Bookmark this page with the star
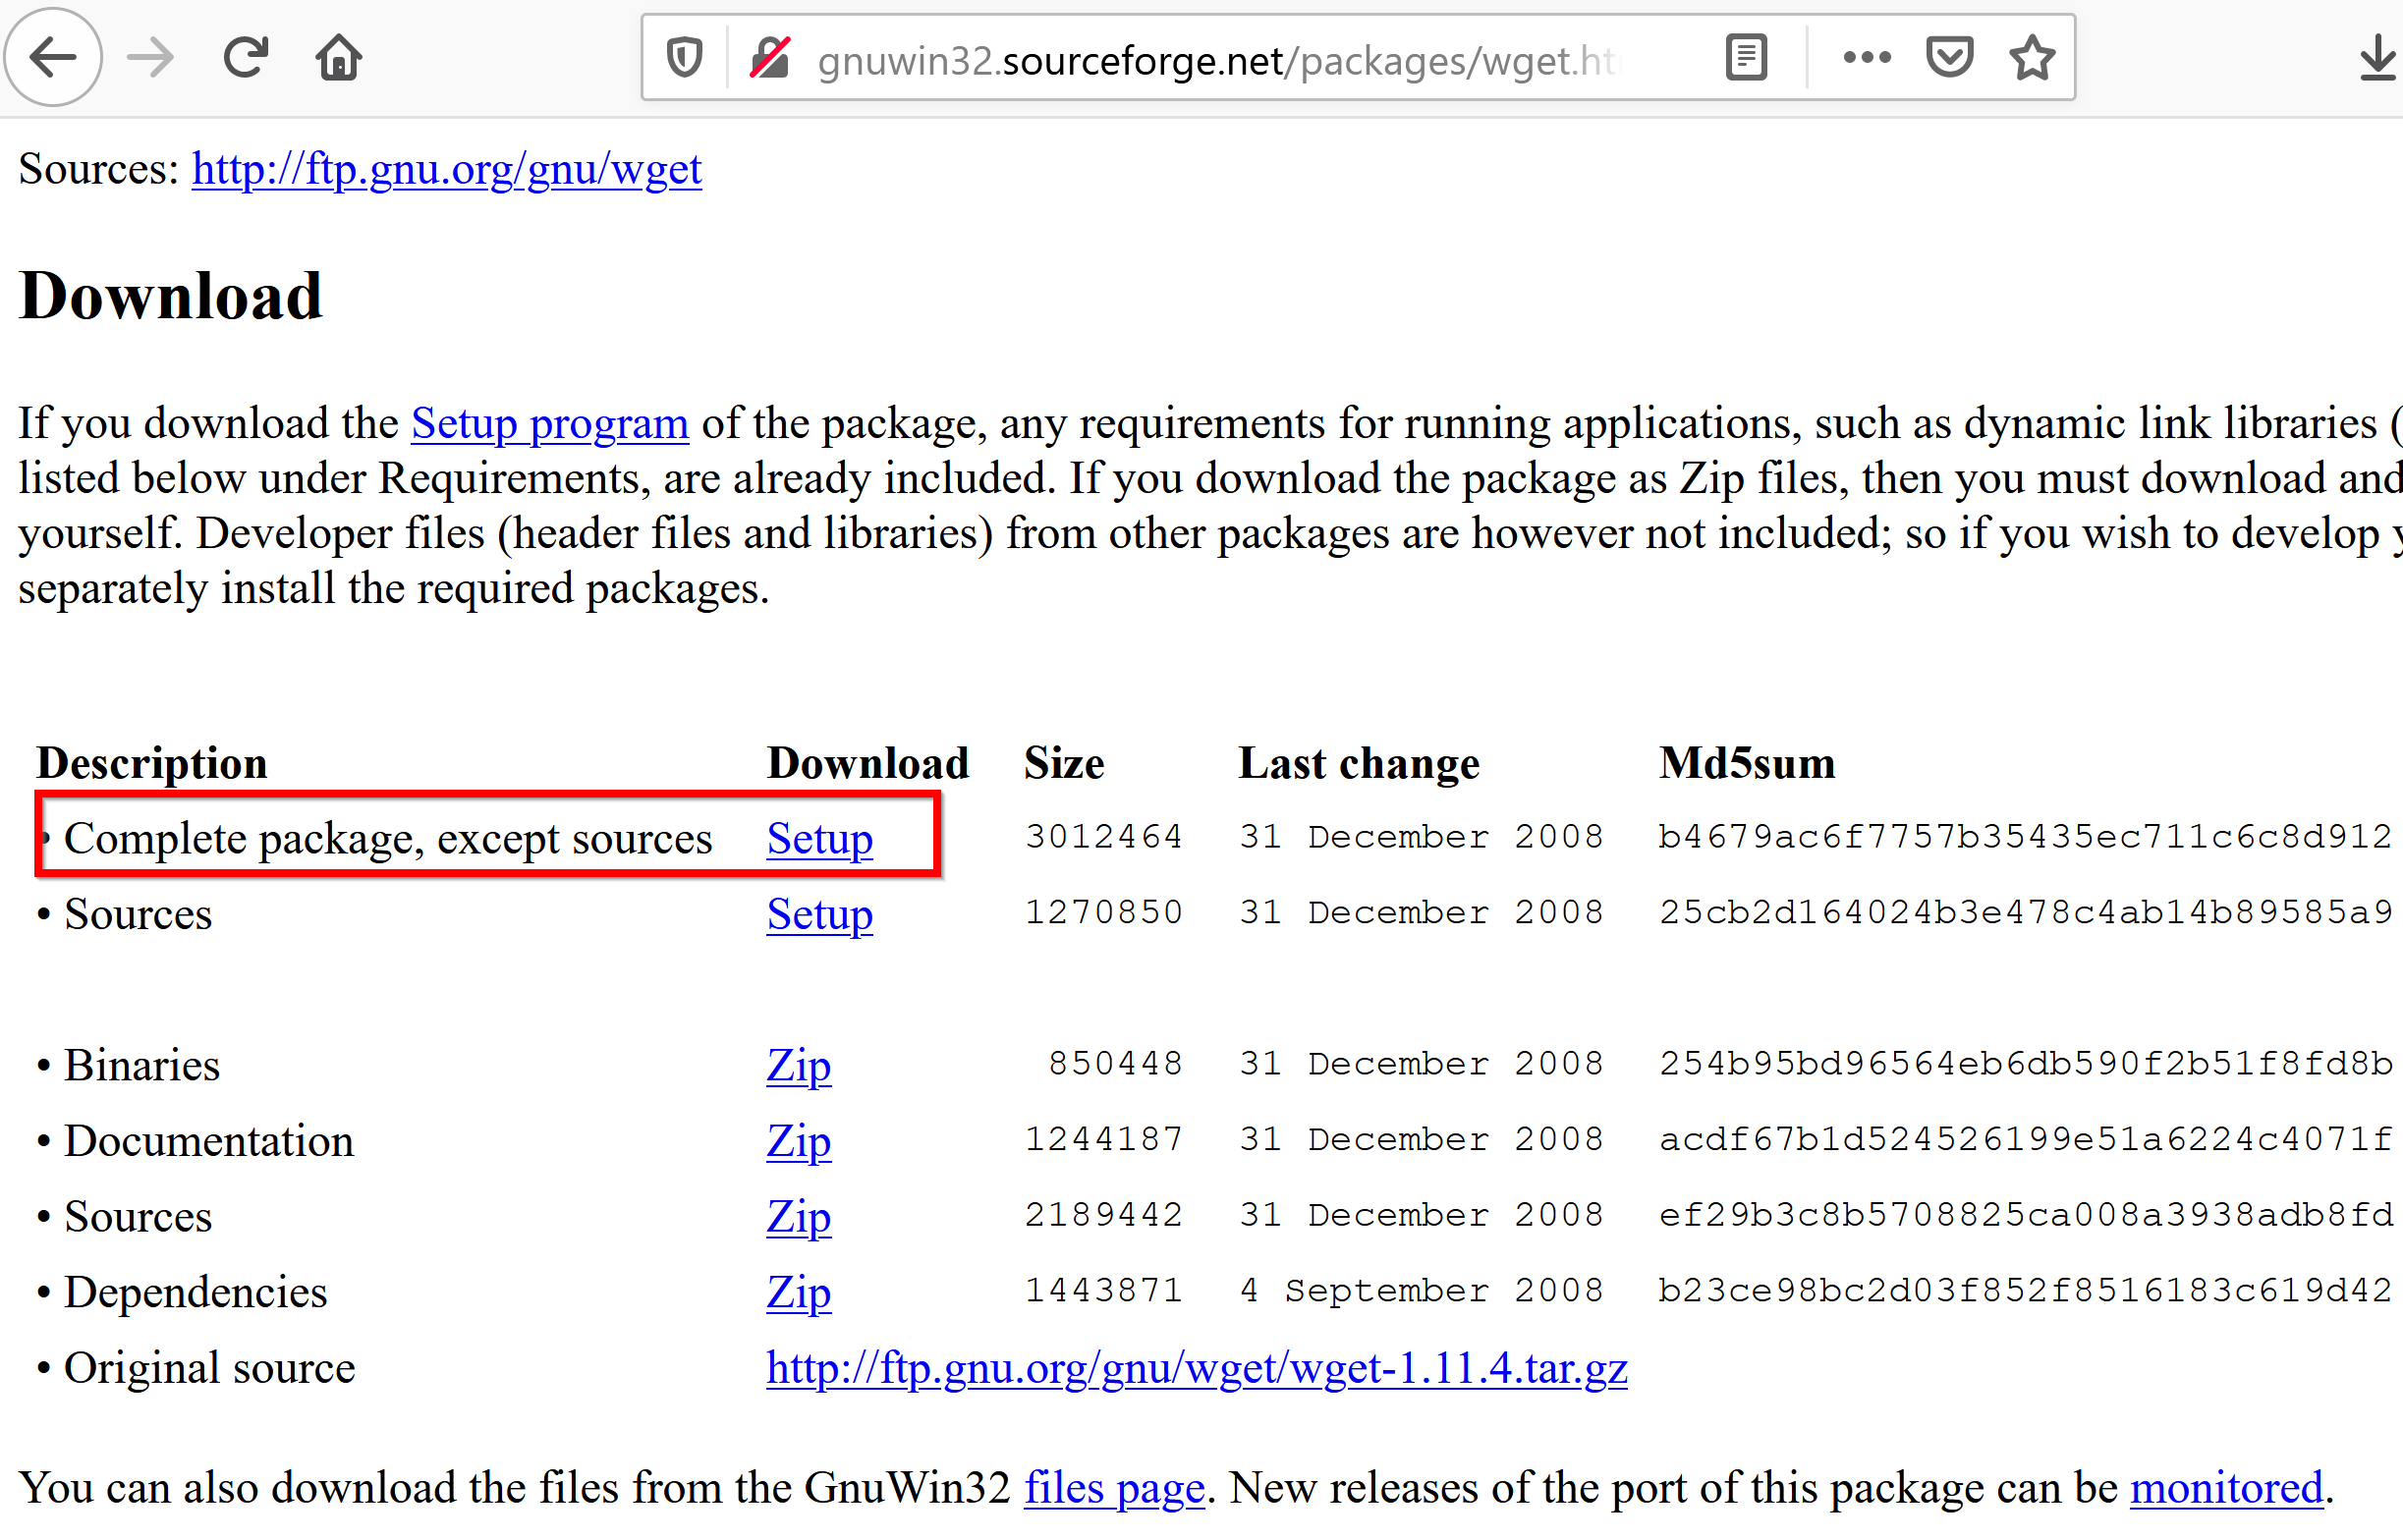This screenshot has height=1540, width=2403. [x=2032, y=57]
